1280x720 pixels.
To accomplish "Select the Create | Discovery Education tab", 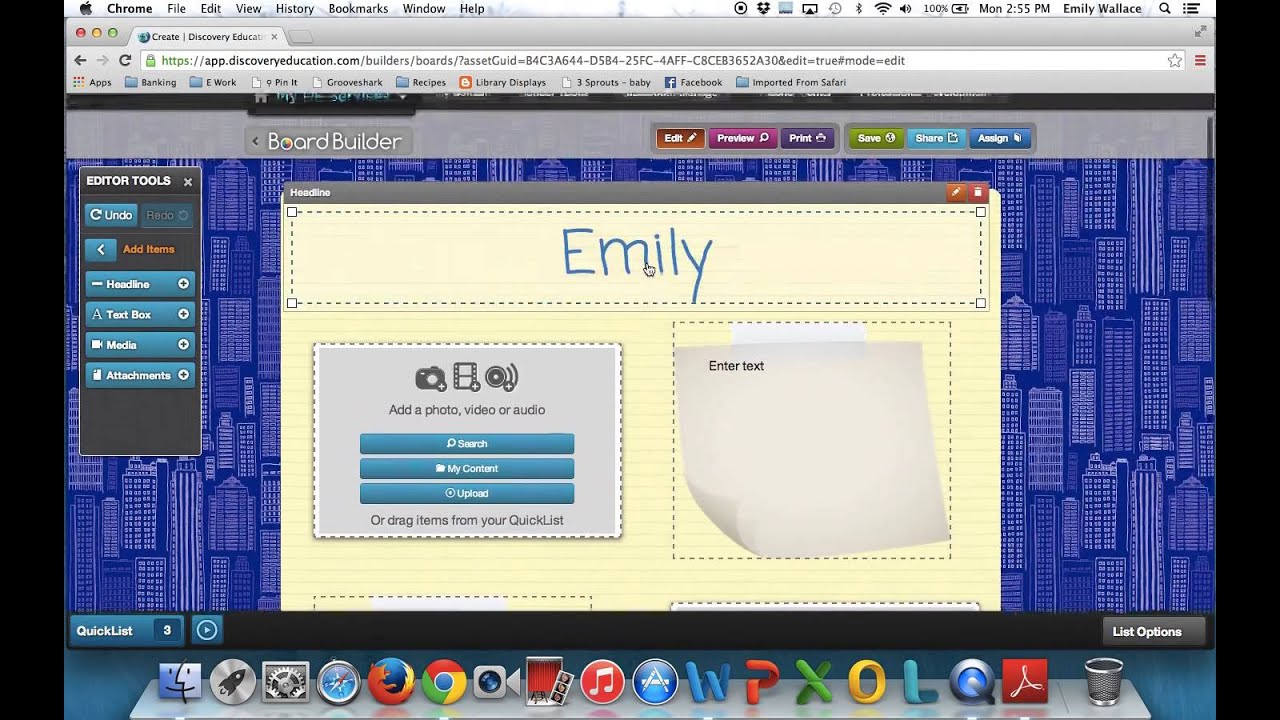I will click(208, 37).
